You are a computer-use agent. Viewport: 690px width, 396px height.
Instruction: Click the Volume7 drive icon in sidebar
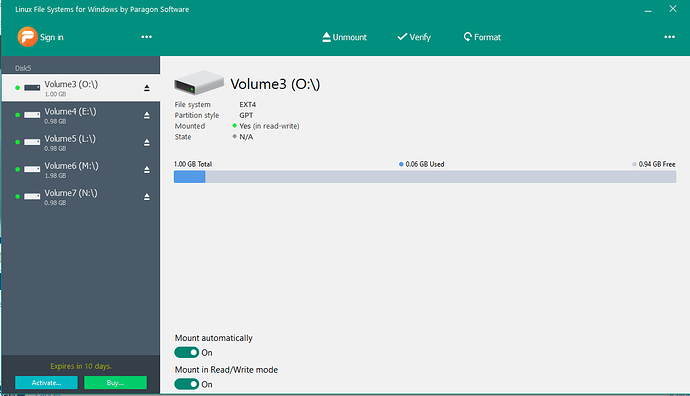(x=32, y=196)
